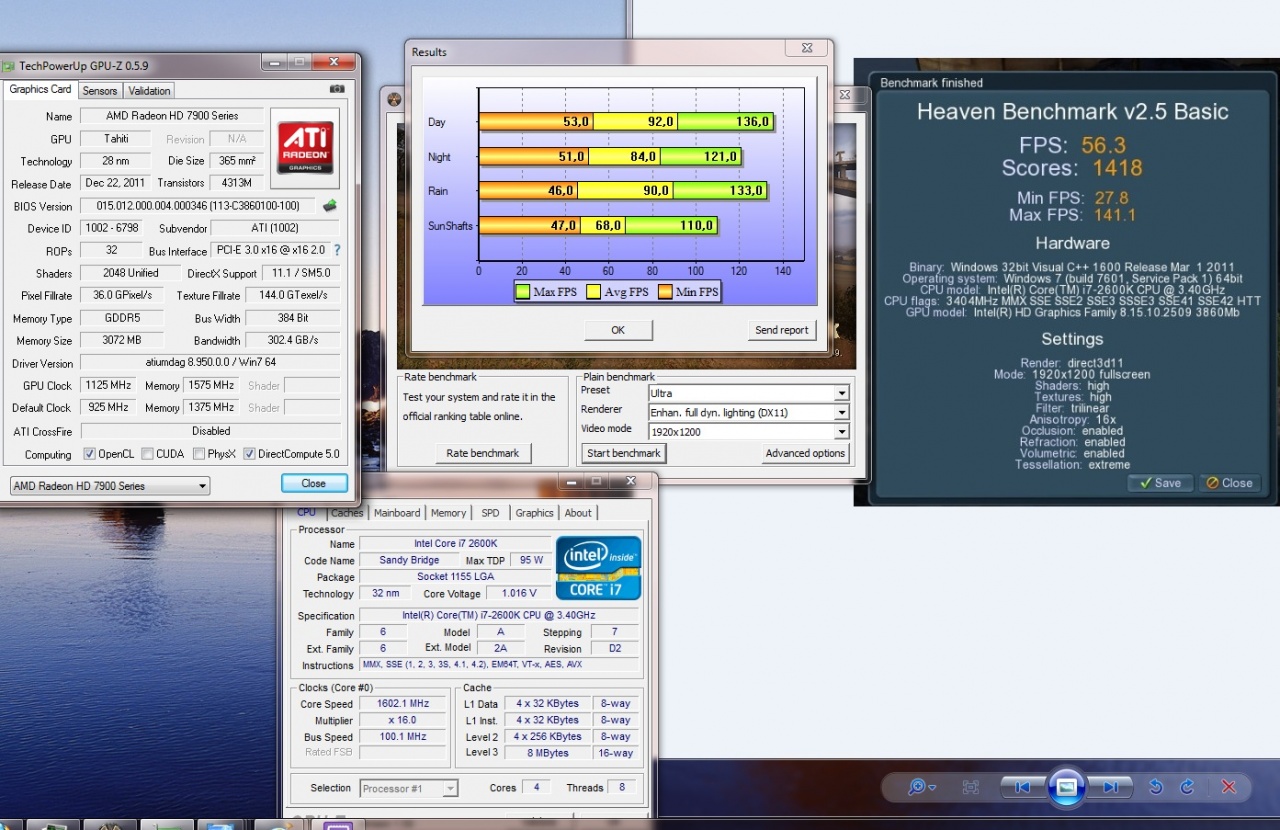Click the Rate benchmark button
This screenshot has height=830, width=1280.
point(483,453)
